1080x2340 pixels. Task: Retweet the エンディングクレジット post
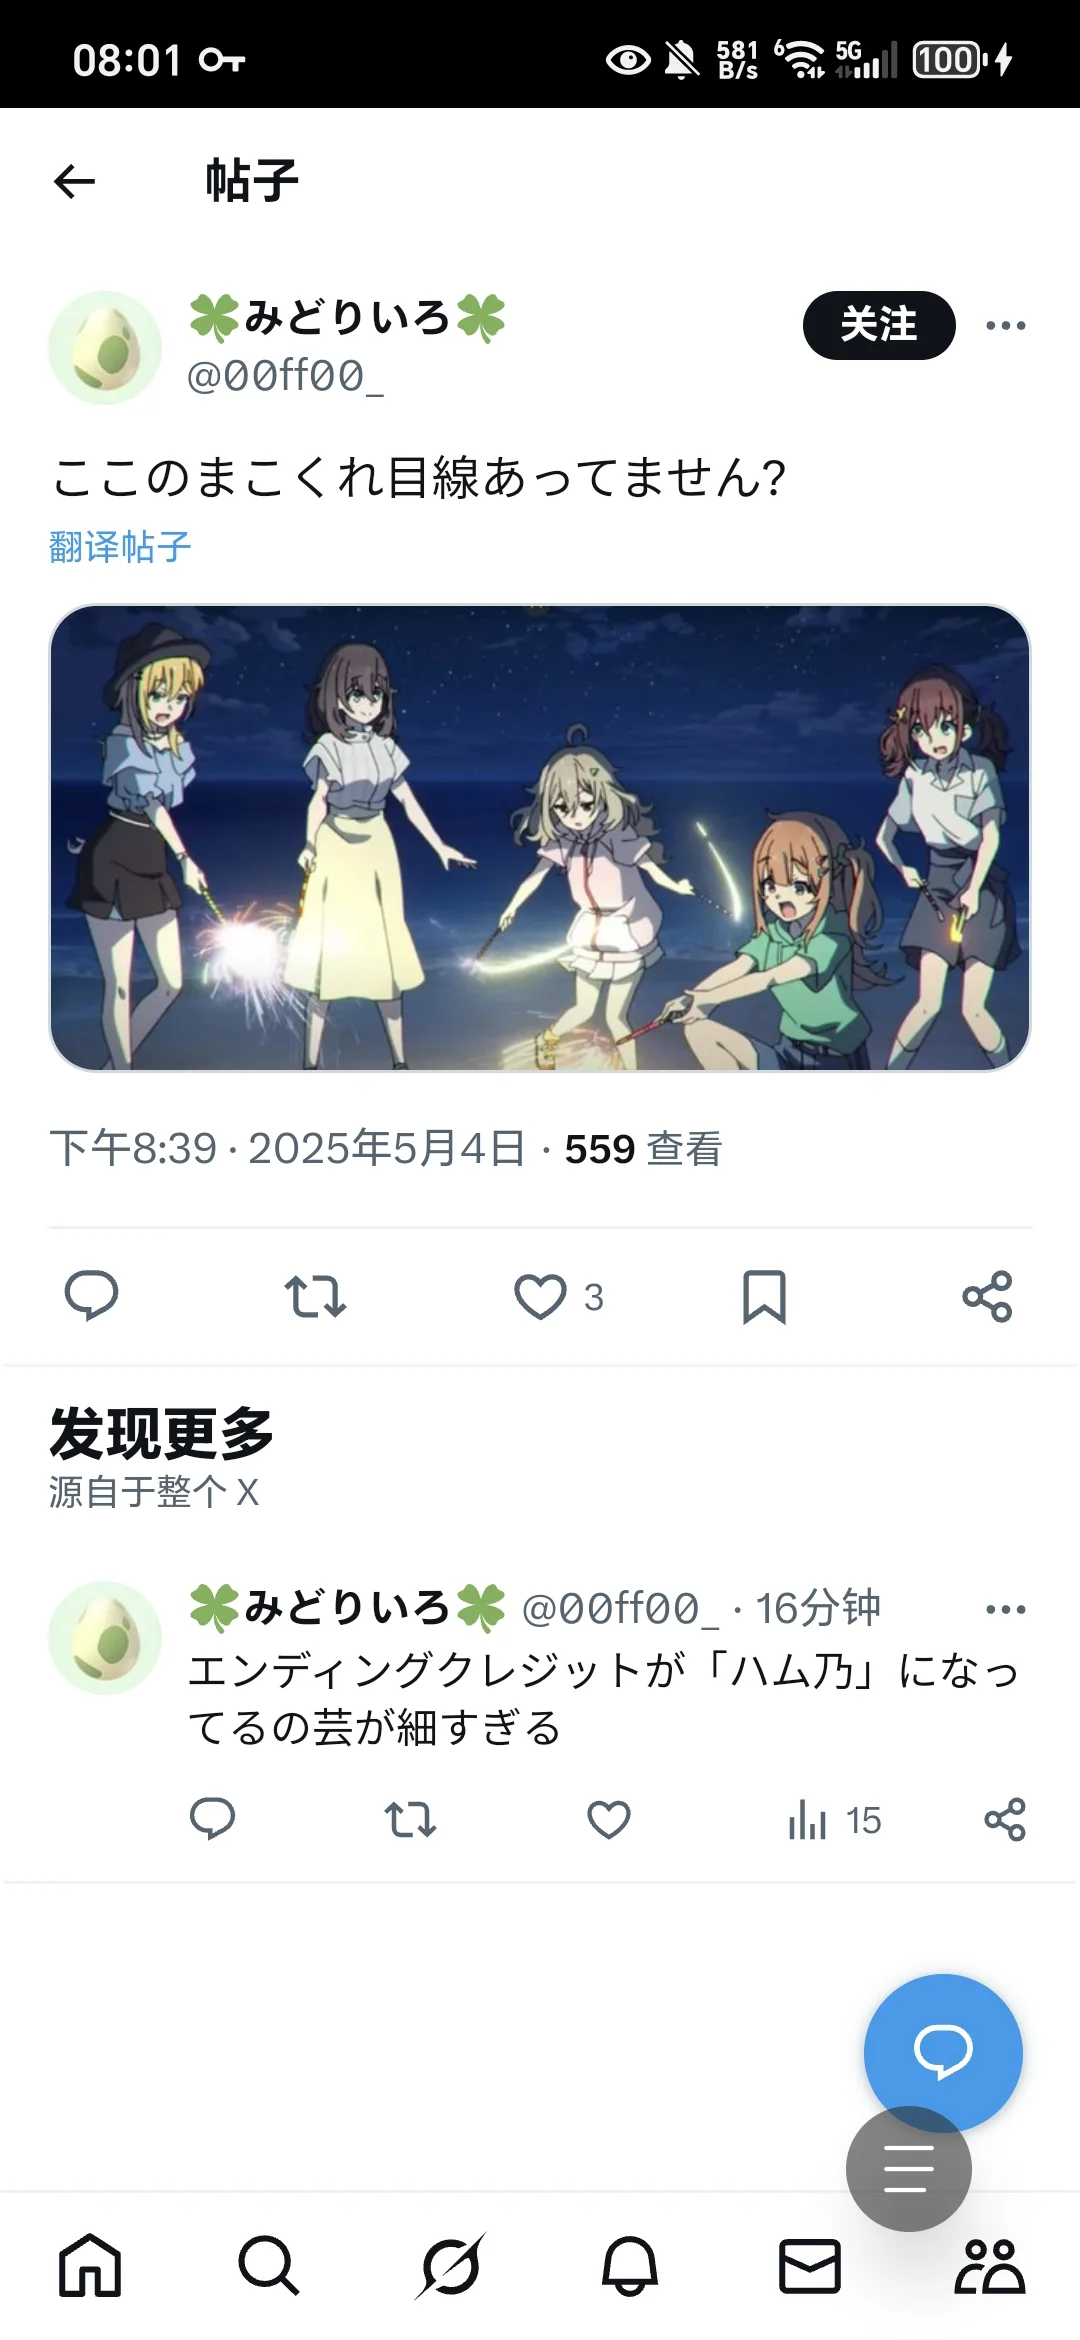coord(410,1819)
